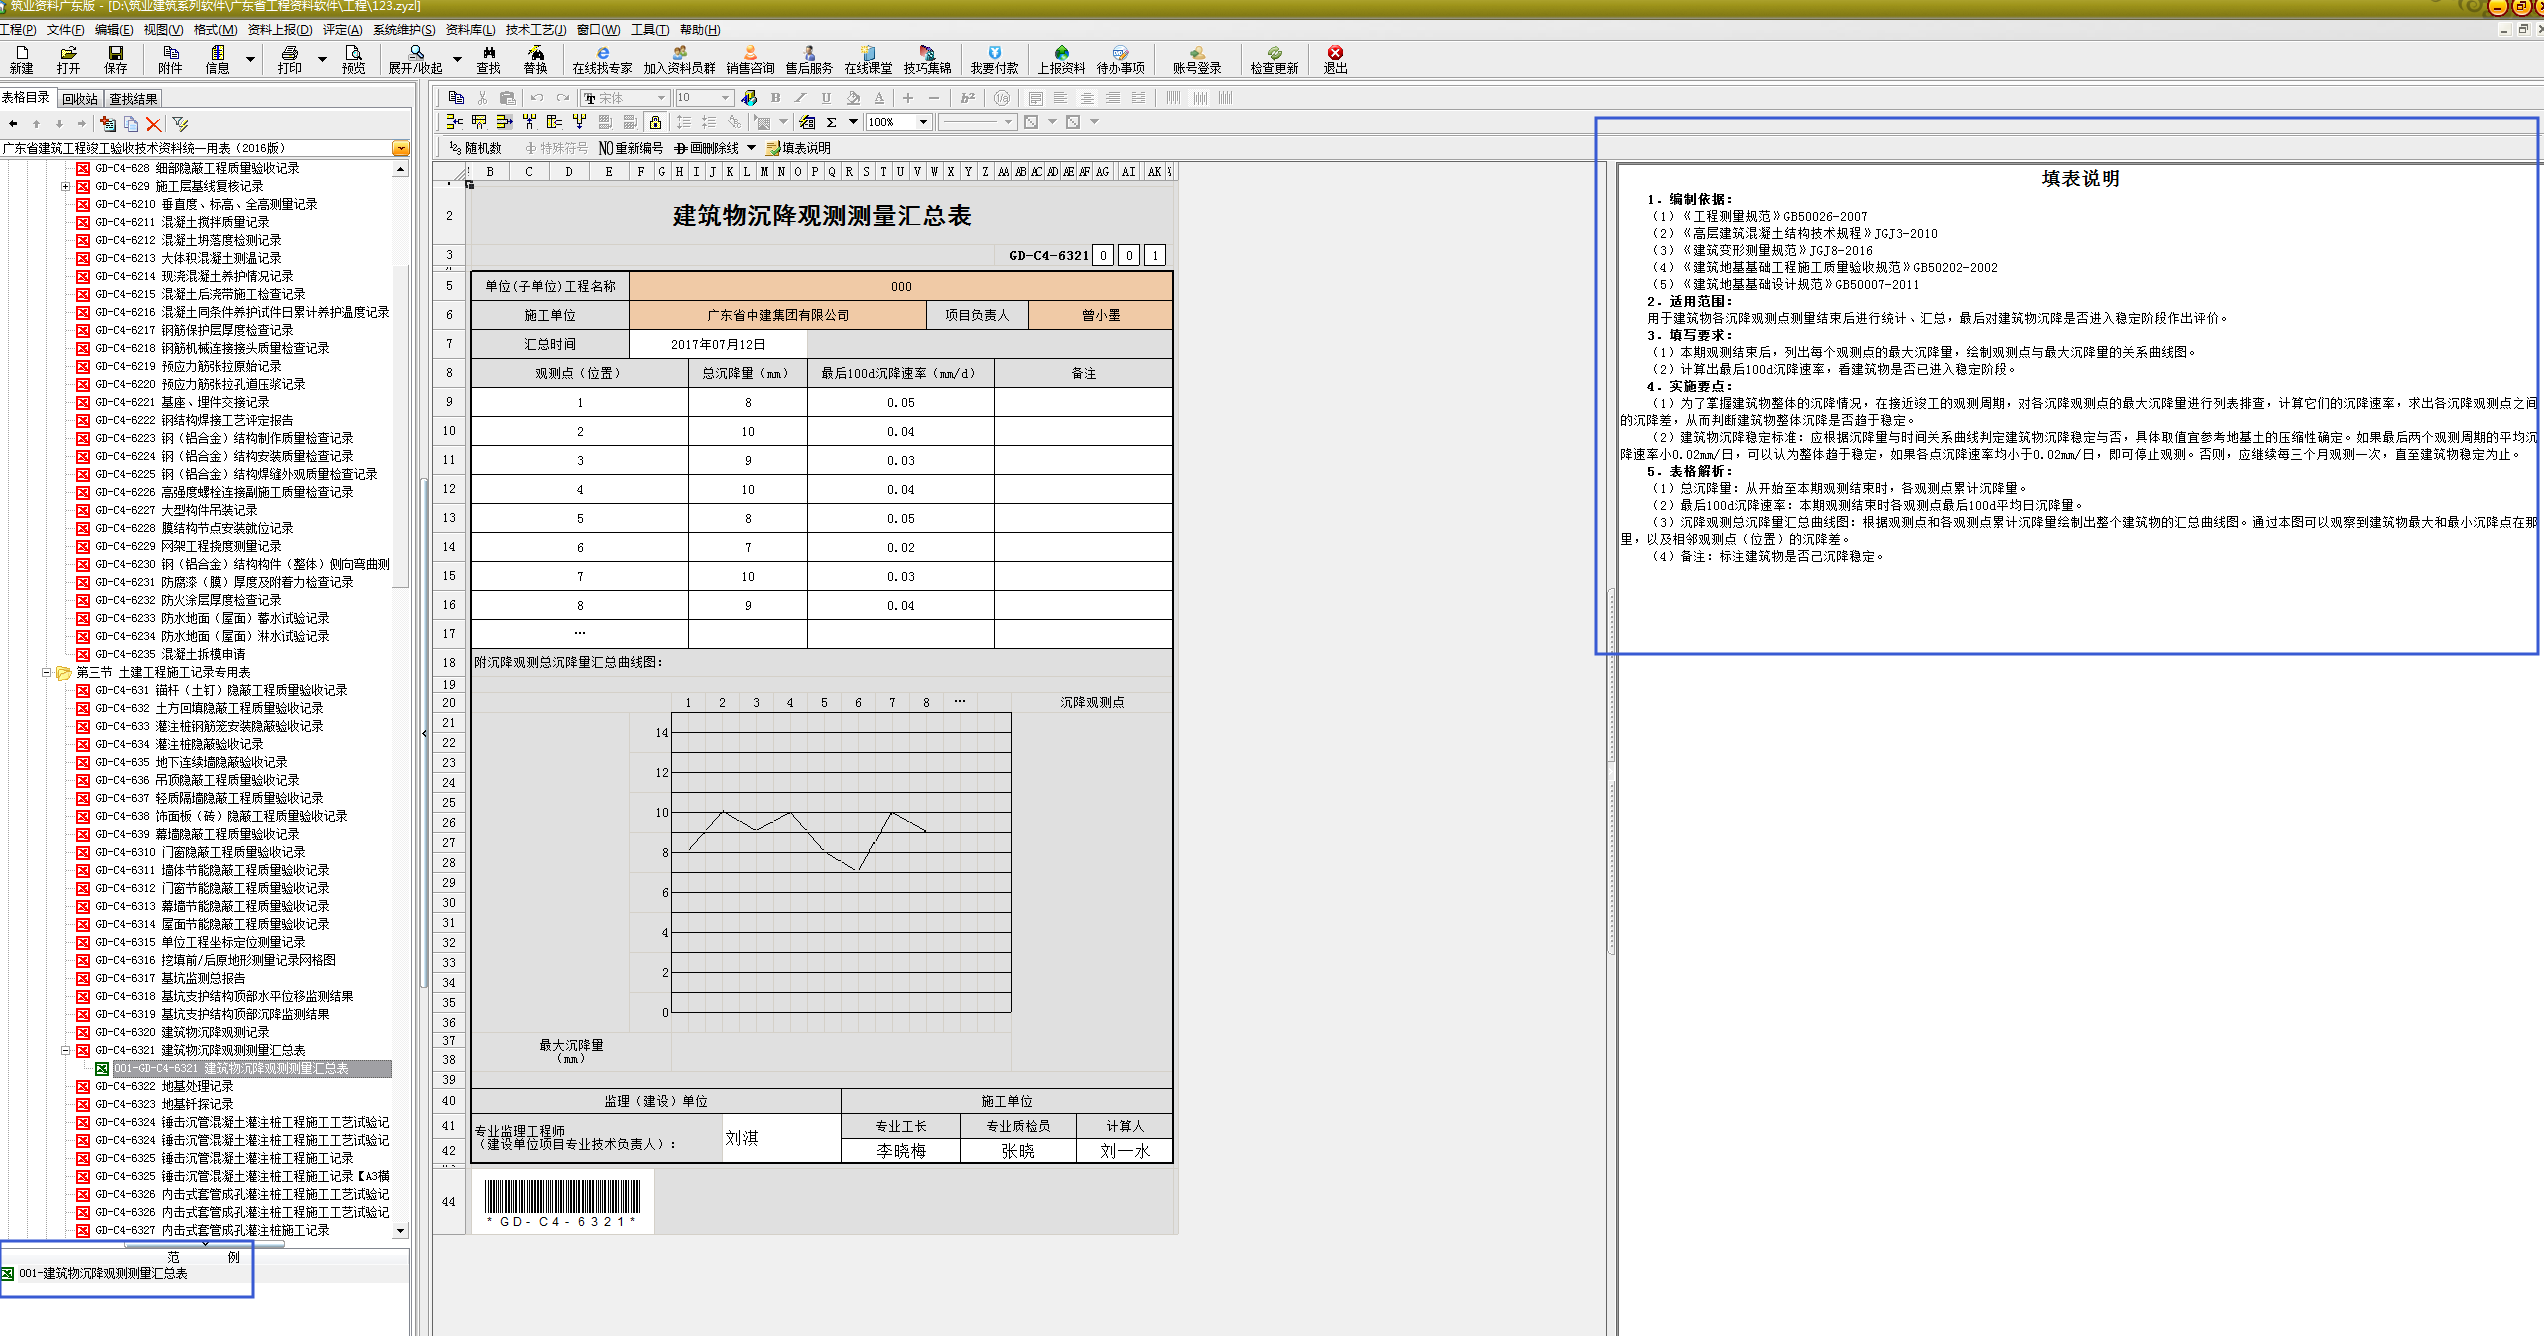Open the 技术工艺(J) menu
2544x1336 pixels.
click(535, 30)
